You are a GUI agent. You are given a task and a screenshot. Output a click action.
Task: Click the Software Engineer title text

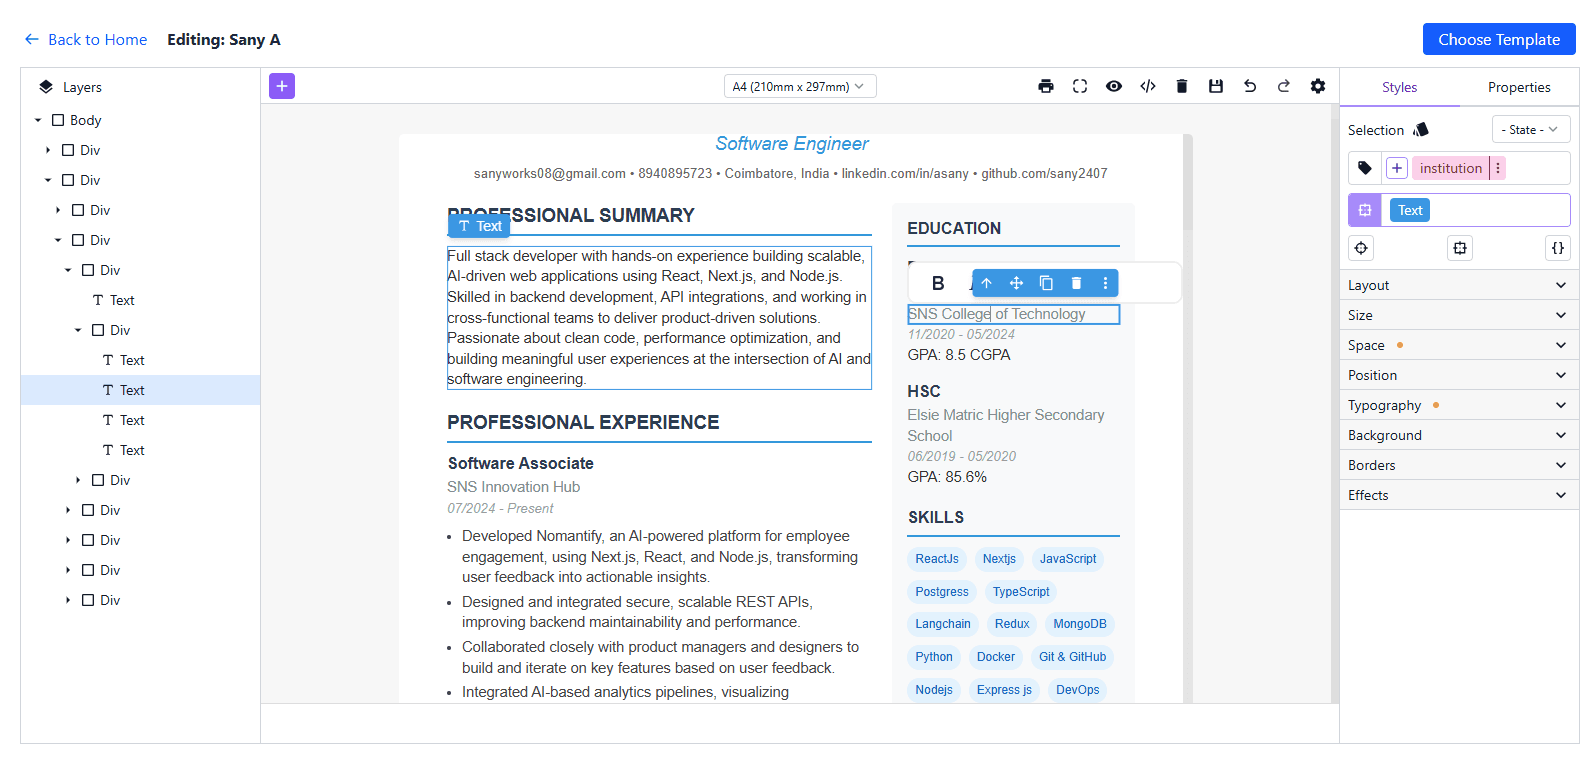coord(791,144)
